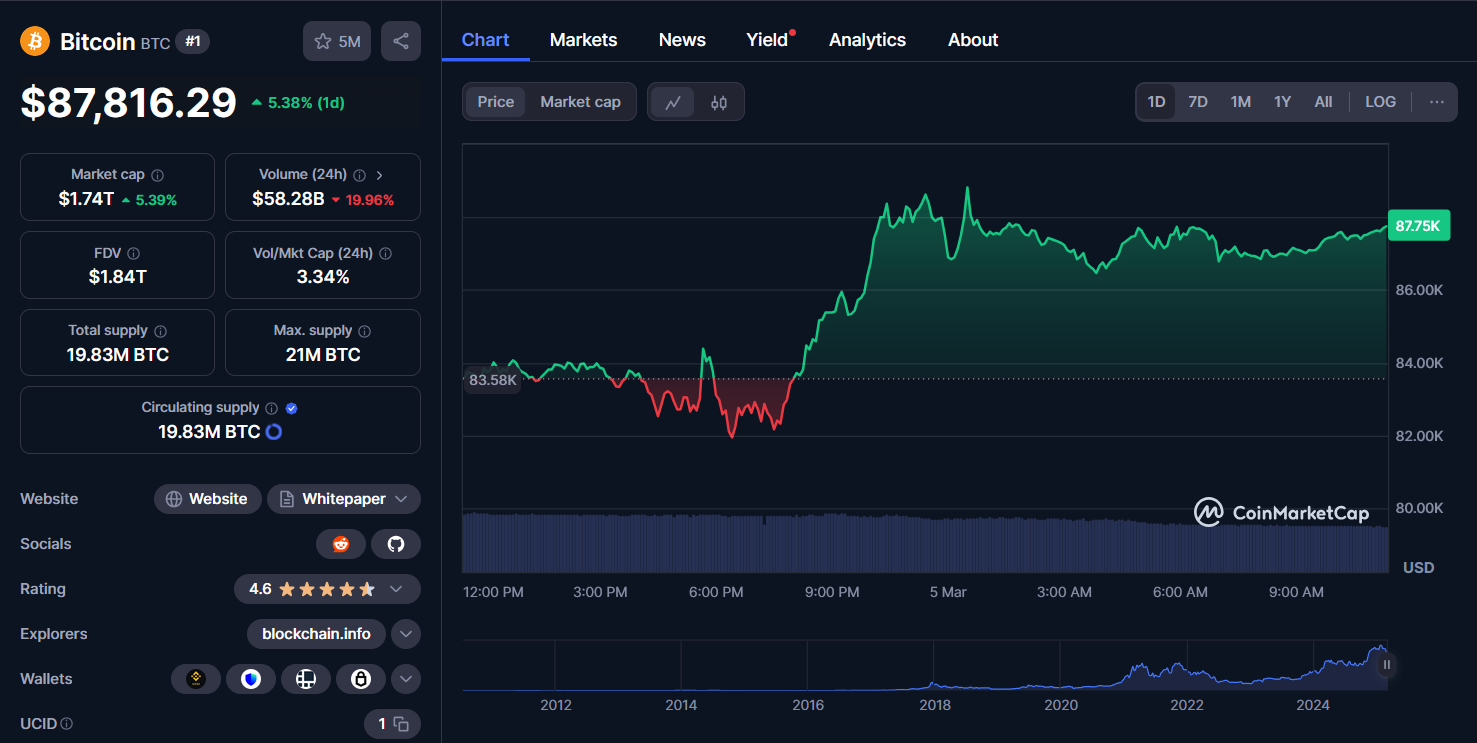Open Bitcoin's Reddit page via the Reddit icon
This screenshot has width=1477, height=743.
pos(341,543)
